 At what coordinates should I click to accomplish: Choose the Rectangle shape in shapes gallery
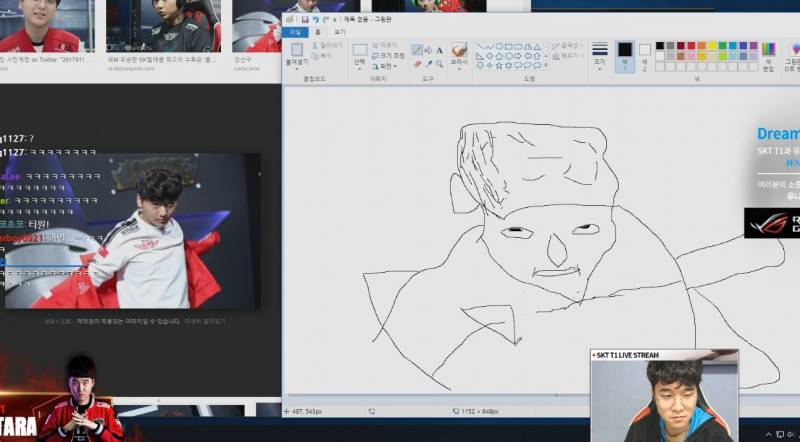pos(509,46)
